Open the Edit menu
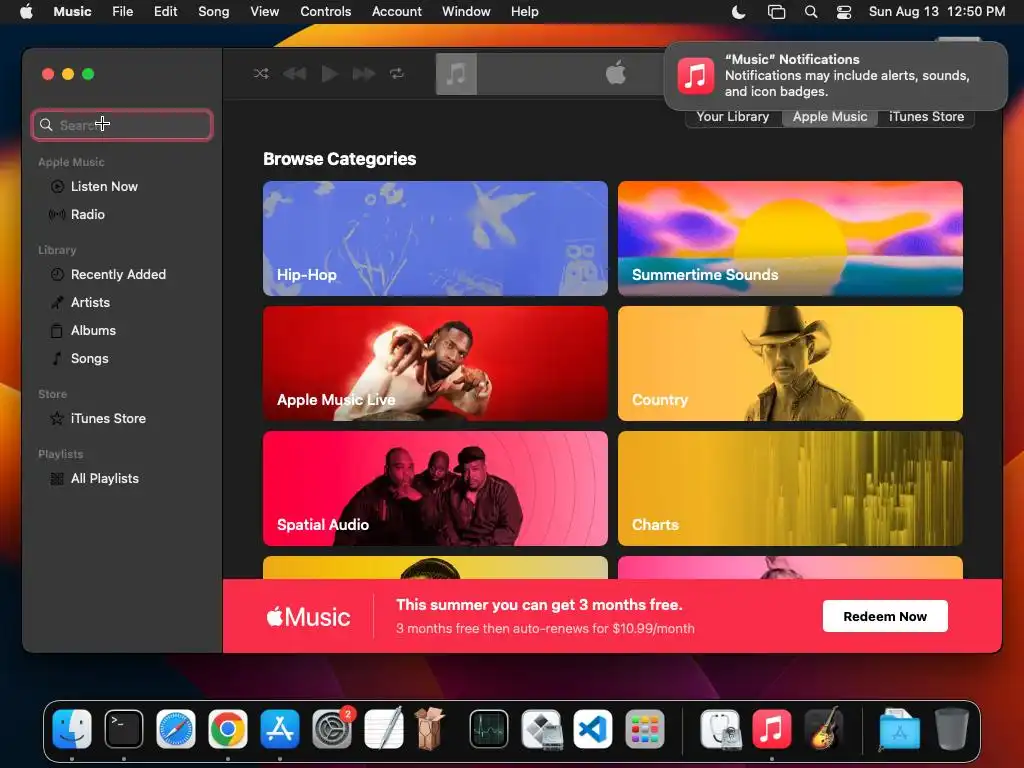Image resolution: width=1024 pixels, height=768 pixels. (165, 12)
